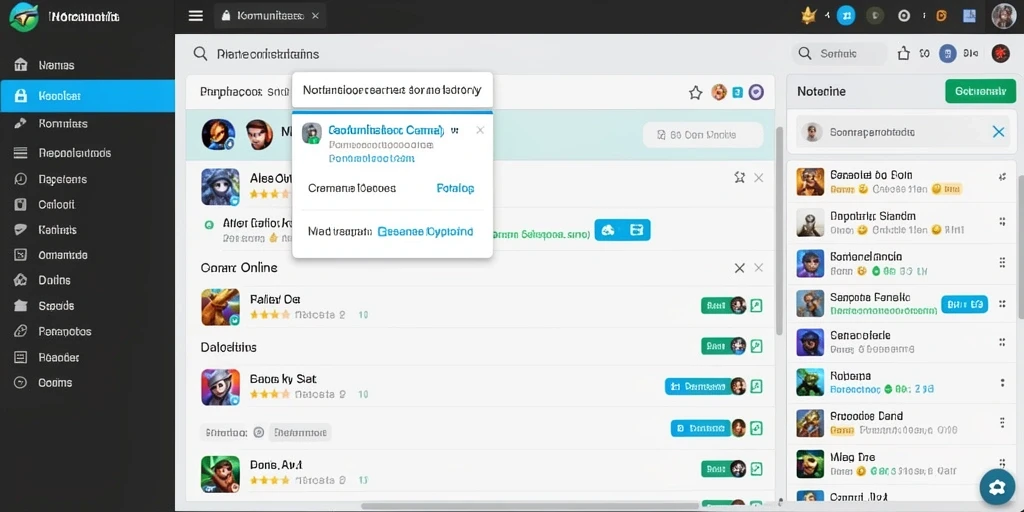Screen dimensions: 1024x512
Task: Switch to the Komunitaece tab
Action: coord(270,16)
